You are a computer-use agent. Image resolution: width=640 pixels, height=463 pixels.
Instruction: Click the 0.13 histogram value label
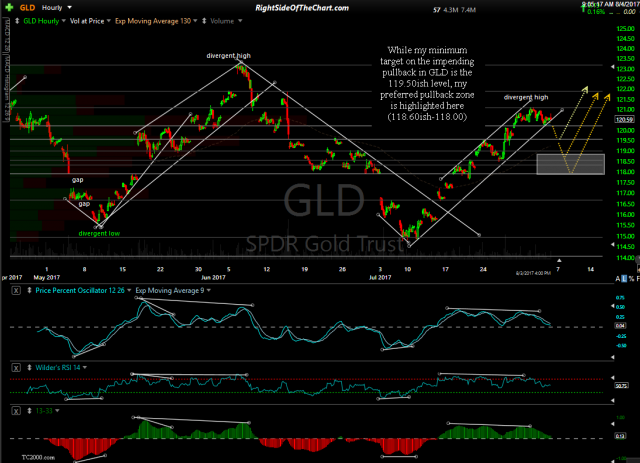coord(620,436)
